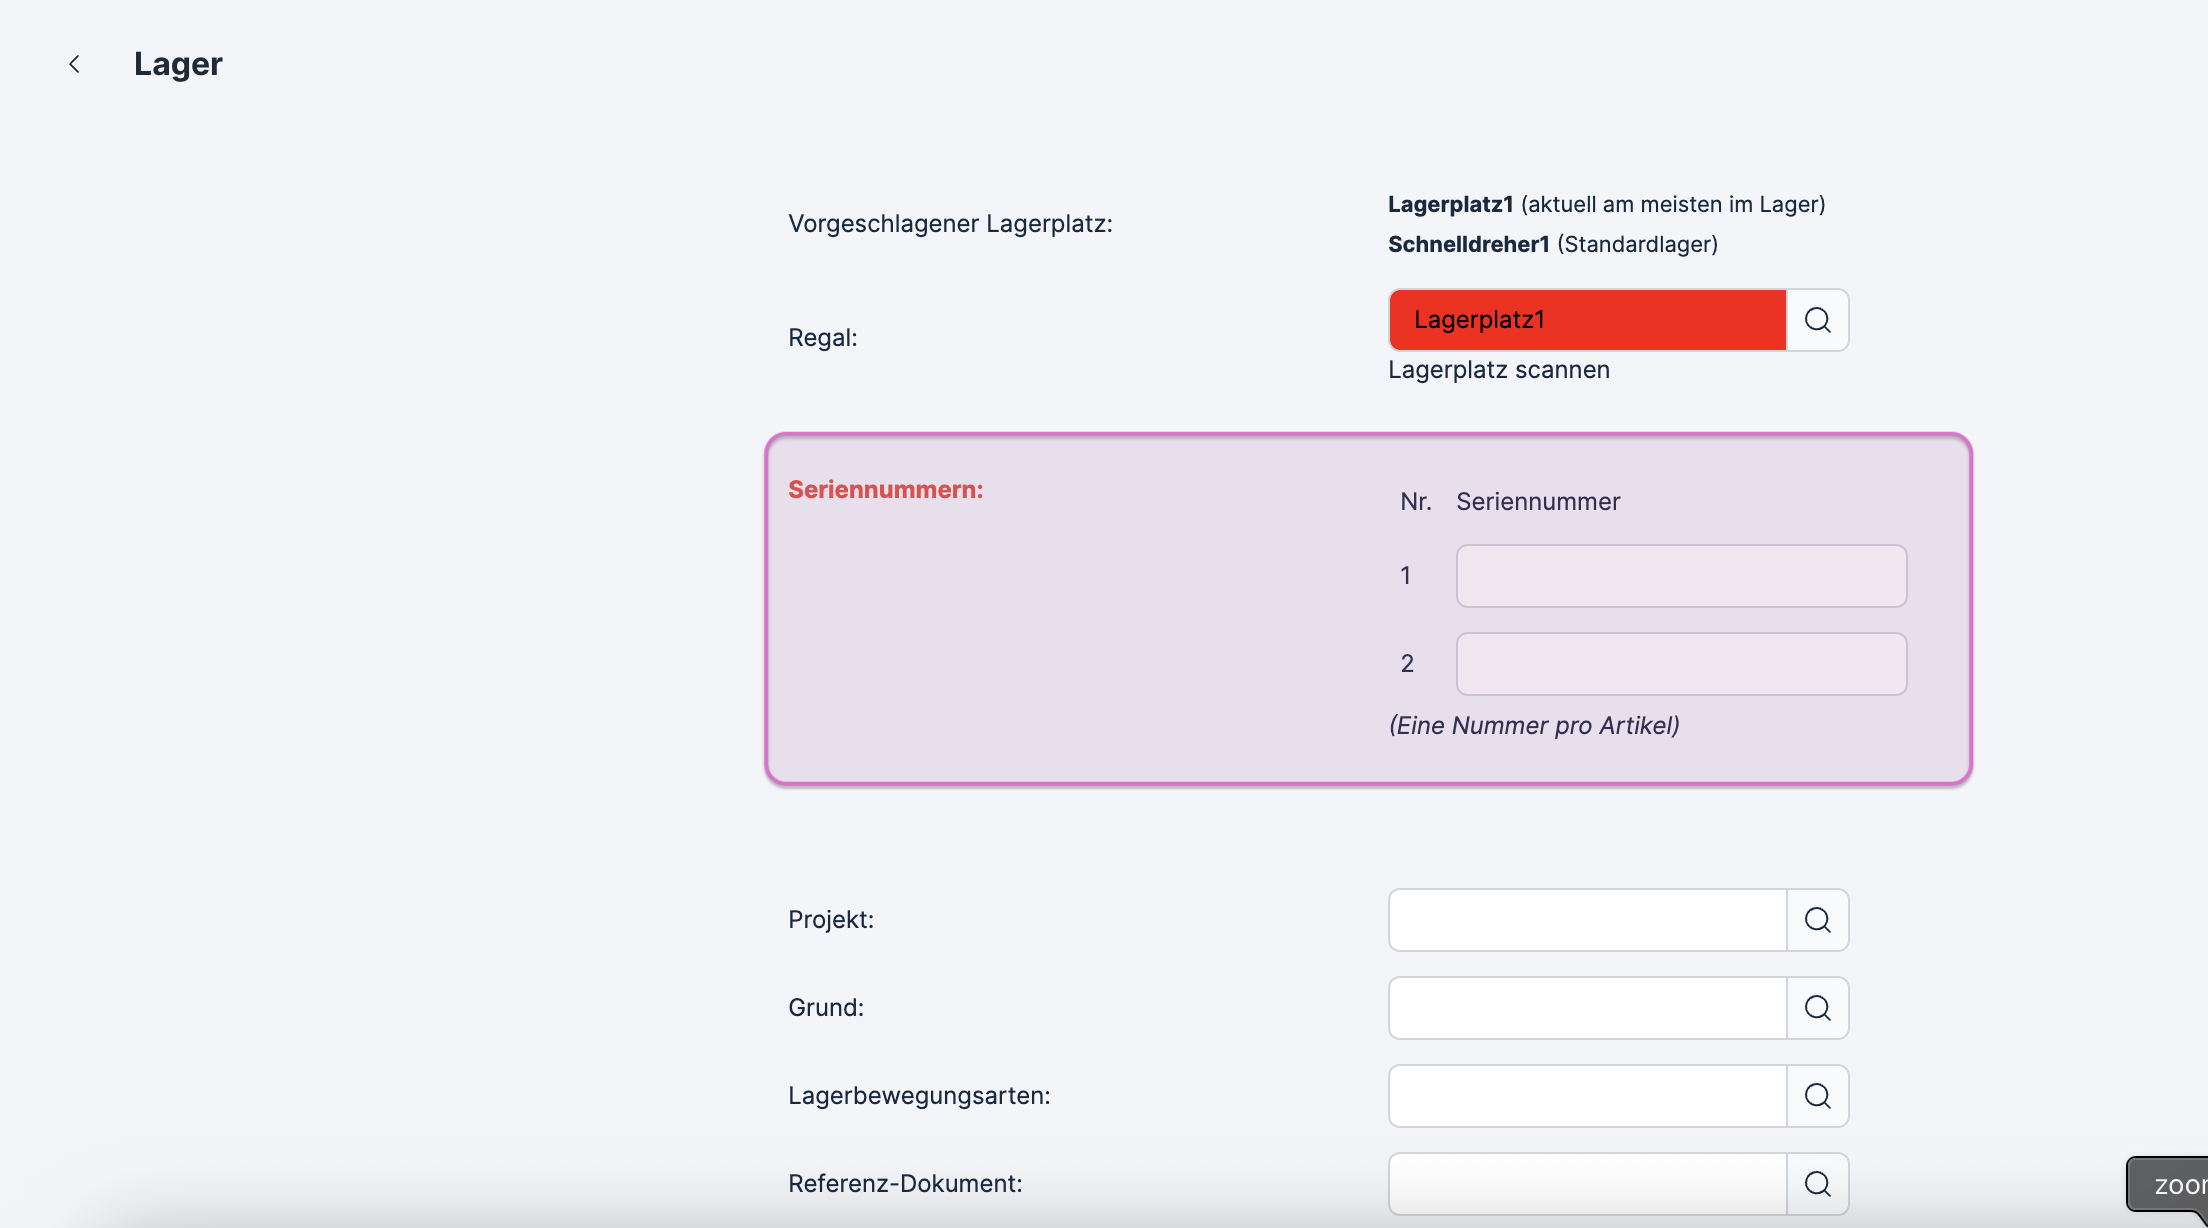Click the red Seriennummern label
Viewport: 2208px width, 1228px height.
coord(885,489)
